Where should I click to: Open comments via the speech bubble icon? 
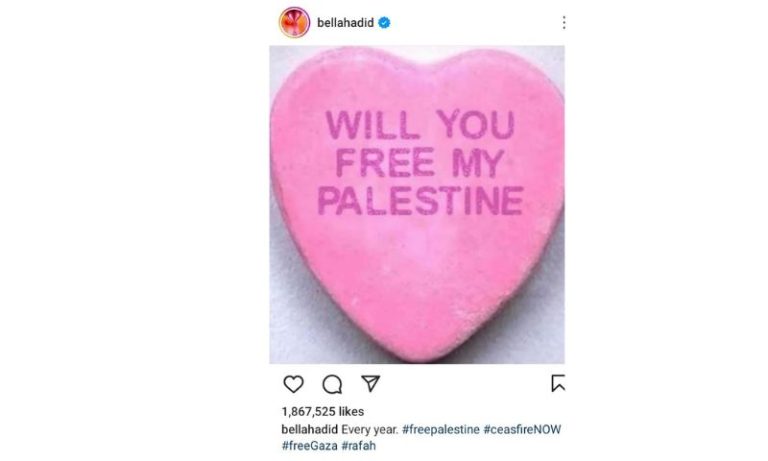[x=332, y=385]
